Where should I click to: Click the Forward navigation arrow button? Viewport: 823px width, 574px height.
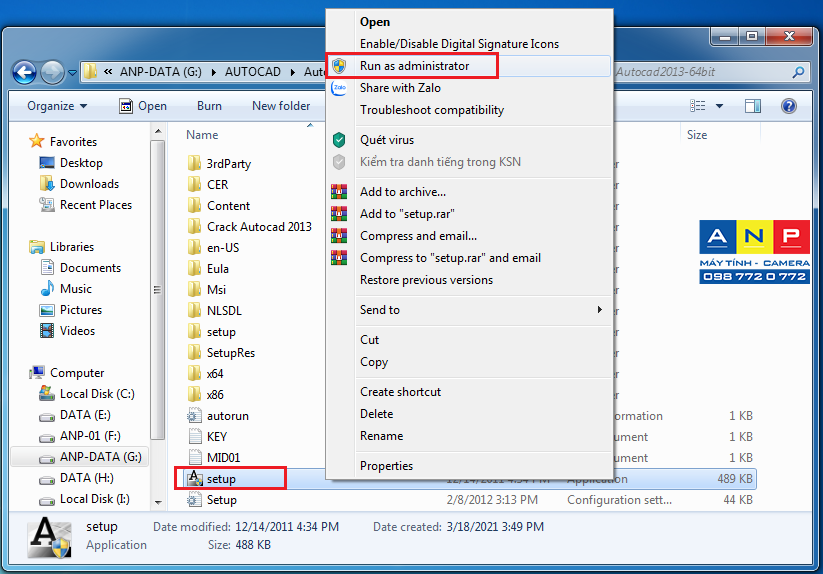52,72
